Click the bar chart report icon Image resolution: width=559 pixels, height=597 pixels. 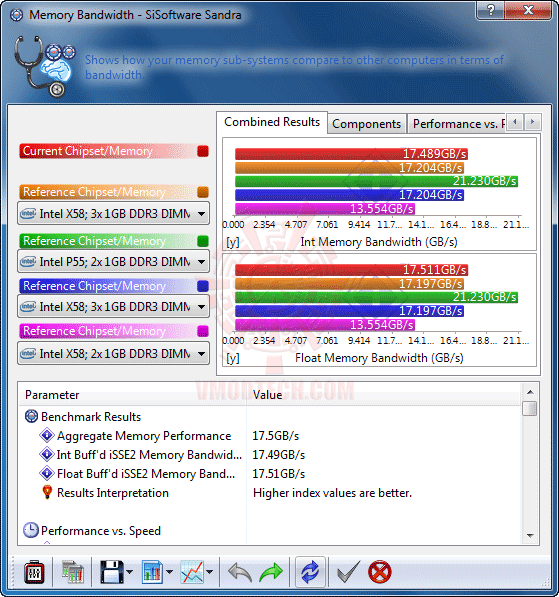coord(152,572)
